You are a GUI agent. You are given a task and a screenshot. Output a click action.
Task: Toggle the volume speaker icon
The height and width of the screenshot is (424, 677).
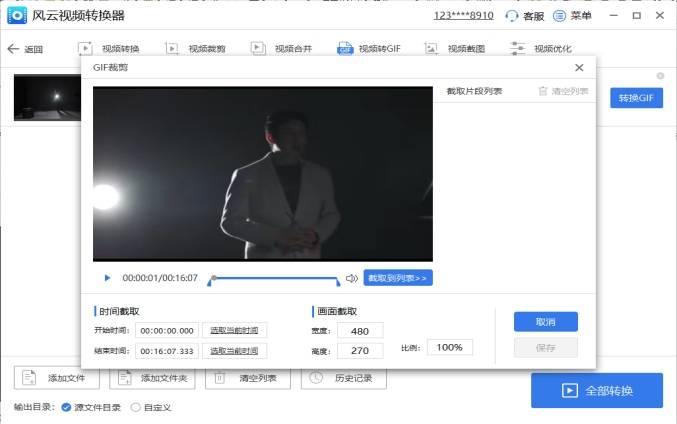pyautogui.click(x=352, y=278)
